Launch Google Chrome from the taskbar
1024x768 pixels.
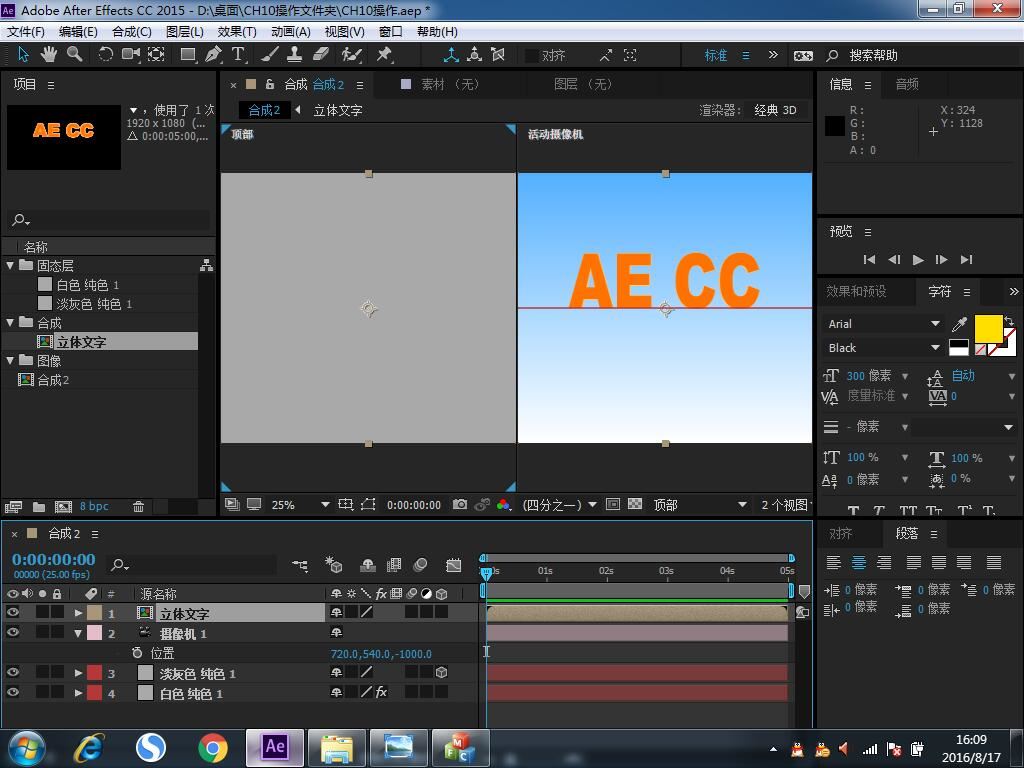[213, 748]
